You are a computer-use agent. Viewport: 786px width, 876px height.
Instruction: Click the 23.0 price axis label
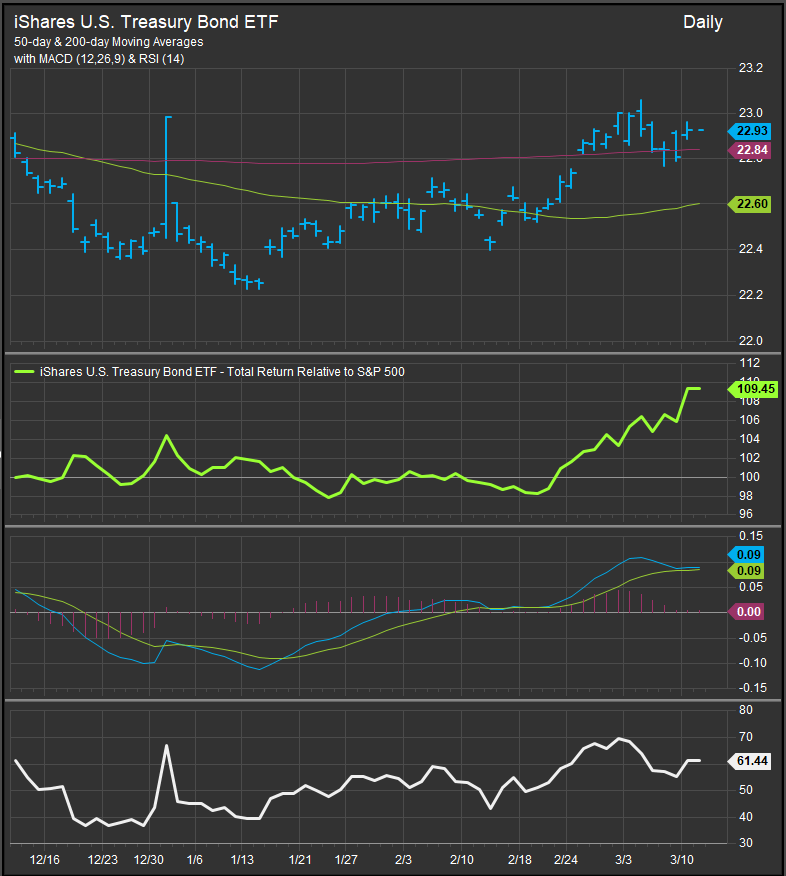(x=751, y=113)
